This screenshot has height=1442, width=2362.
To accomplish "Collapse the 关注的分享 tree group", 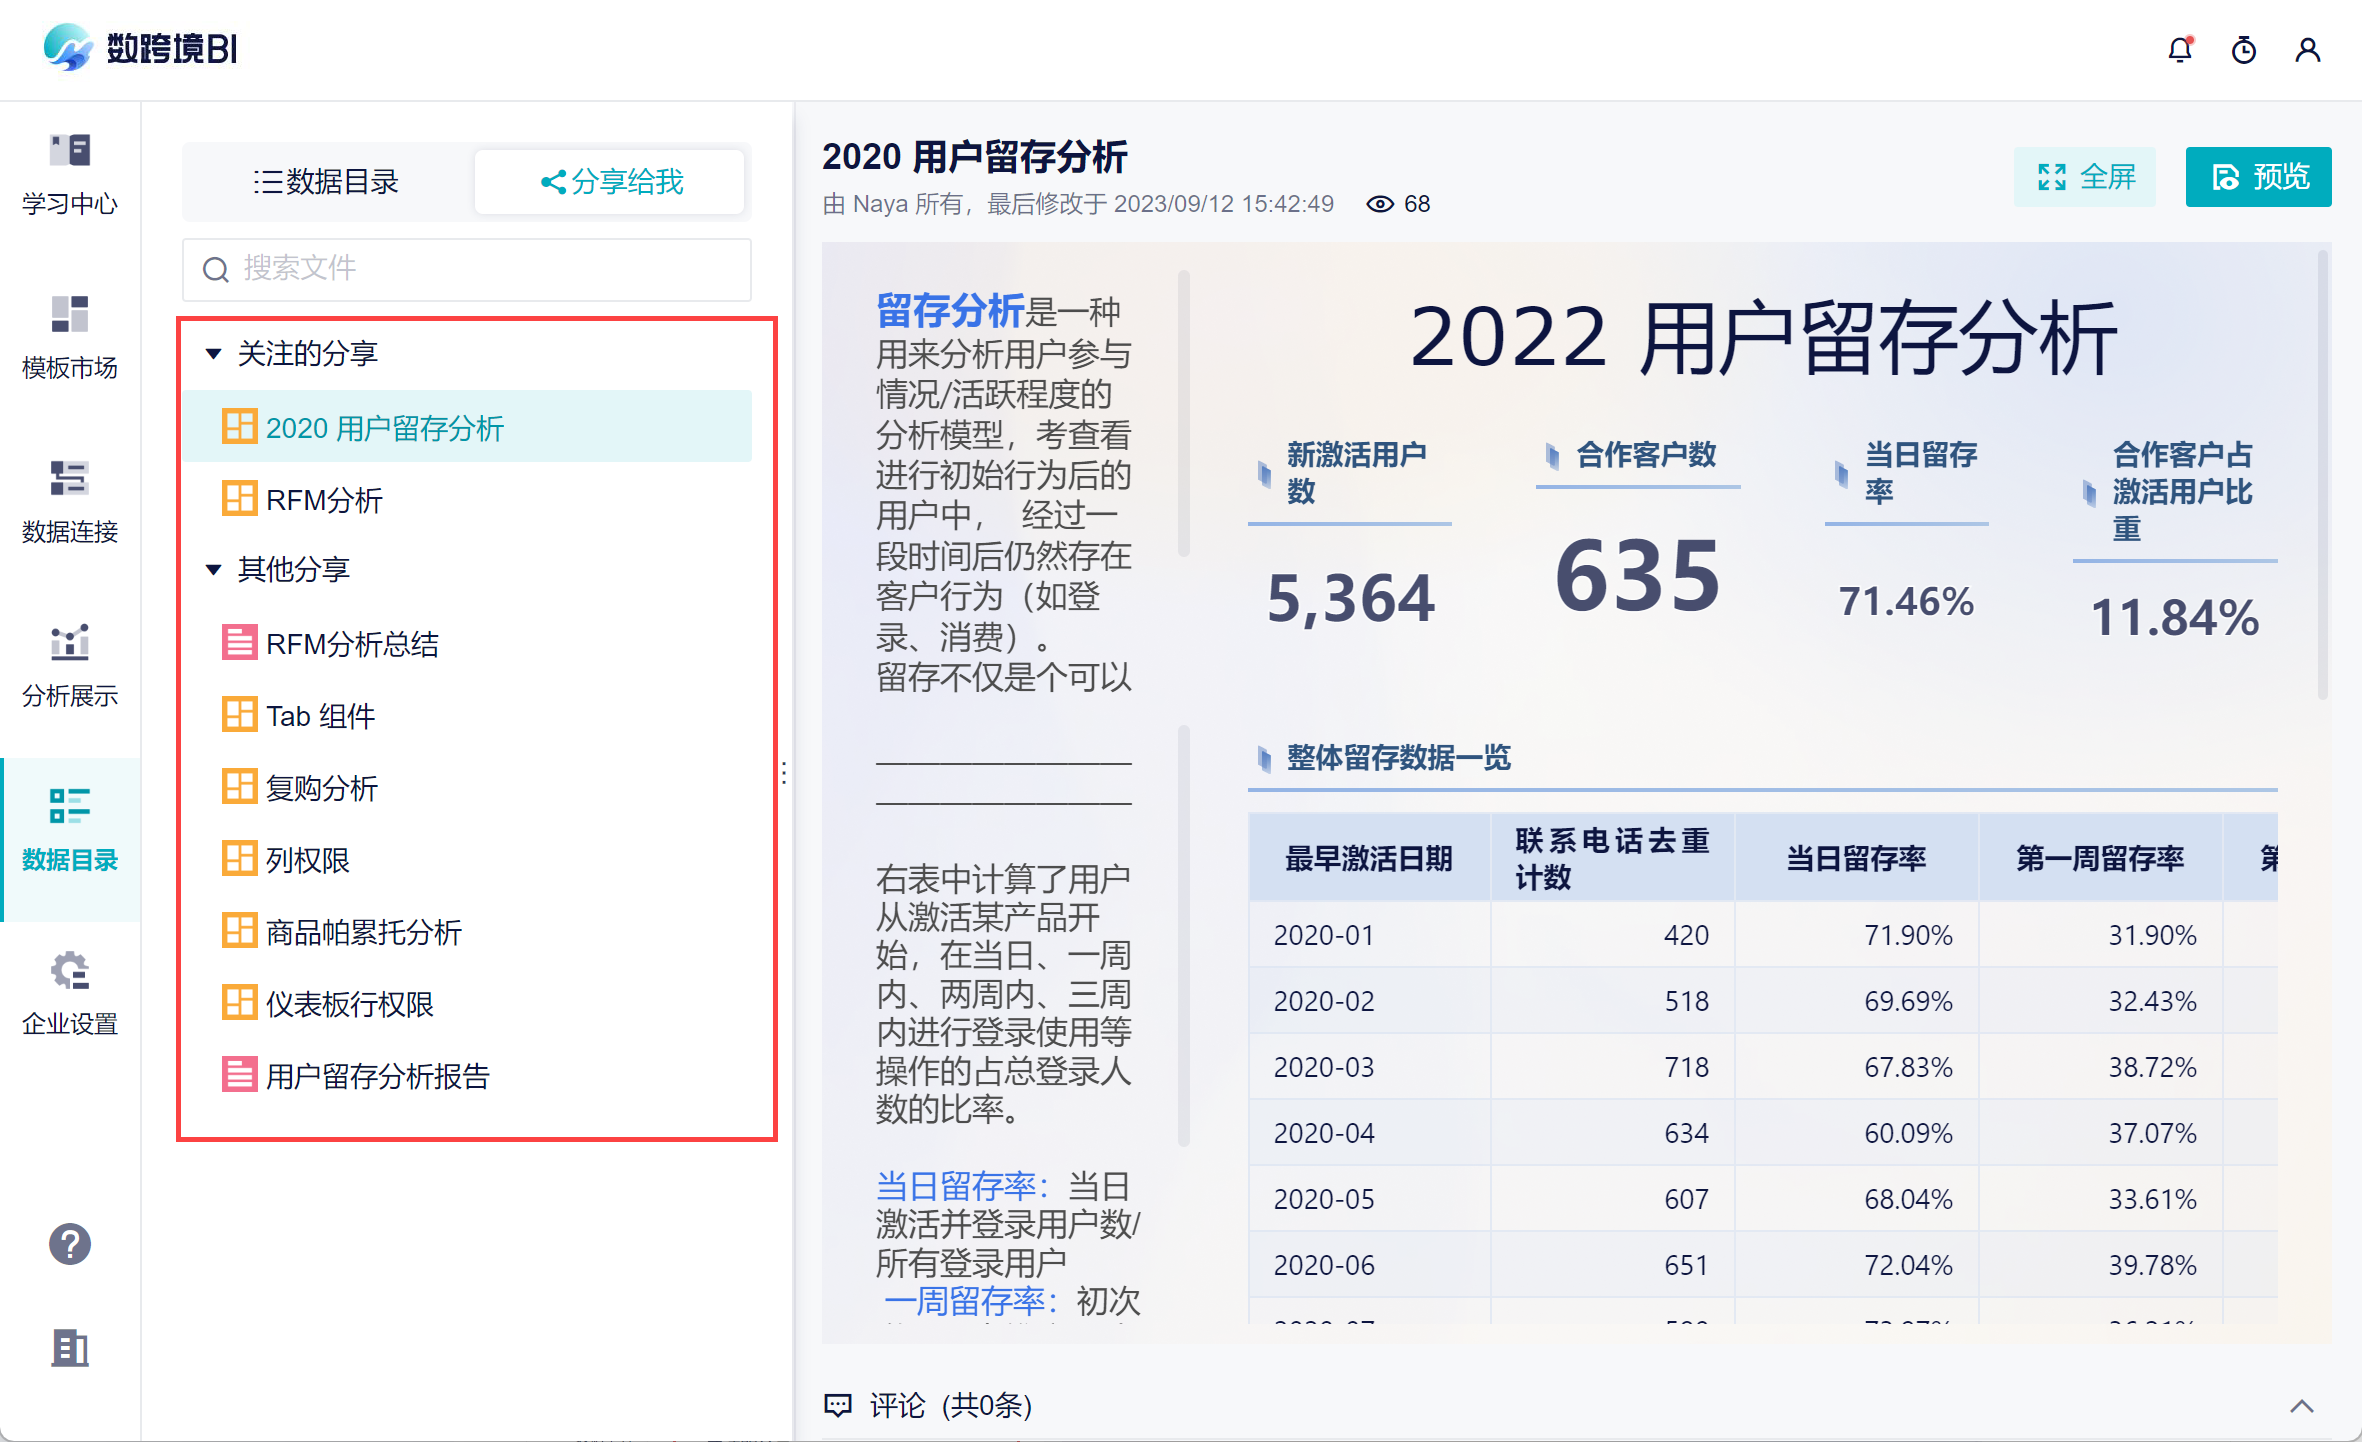I will pyautogui.click(x=213, y=353).
